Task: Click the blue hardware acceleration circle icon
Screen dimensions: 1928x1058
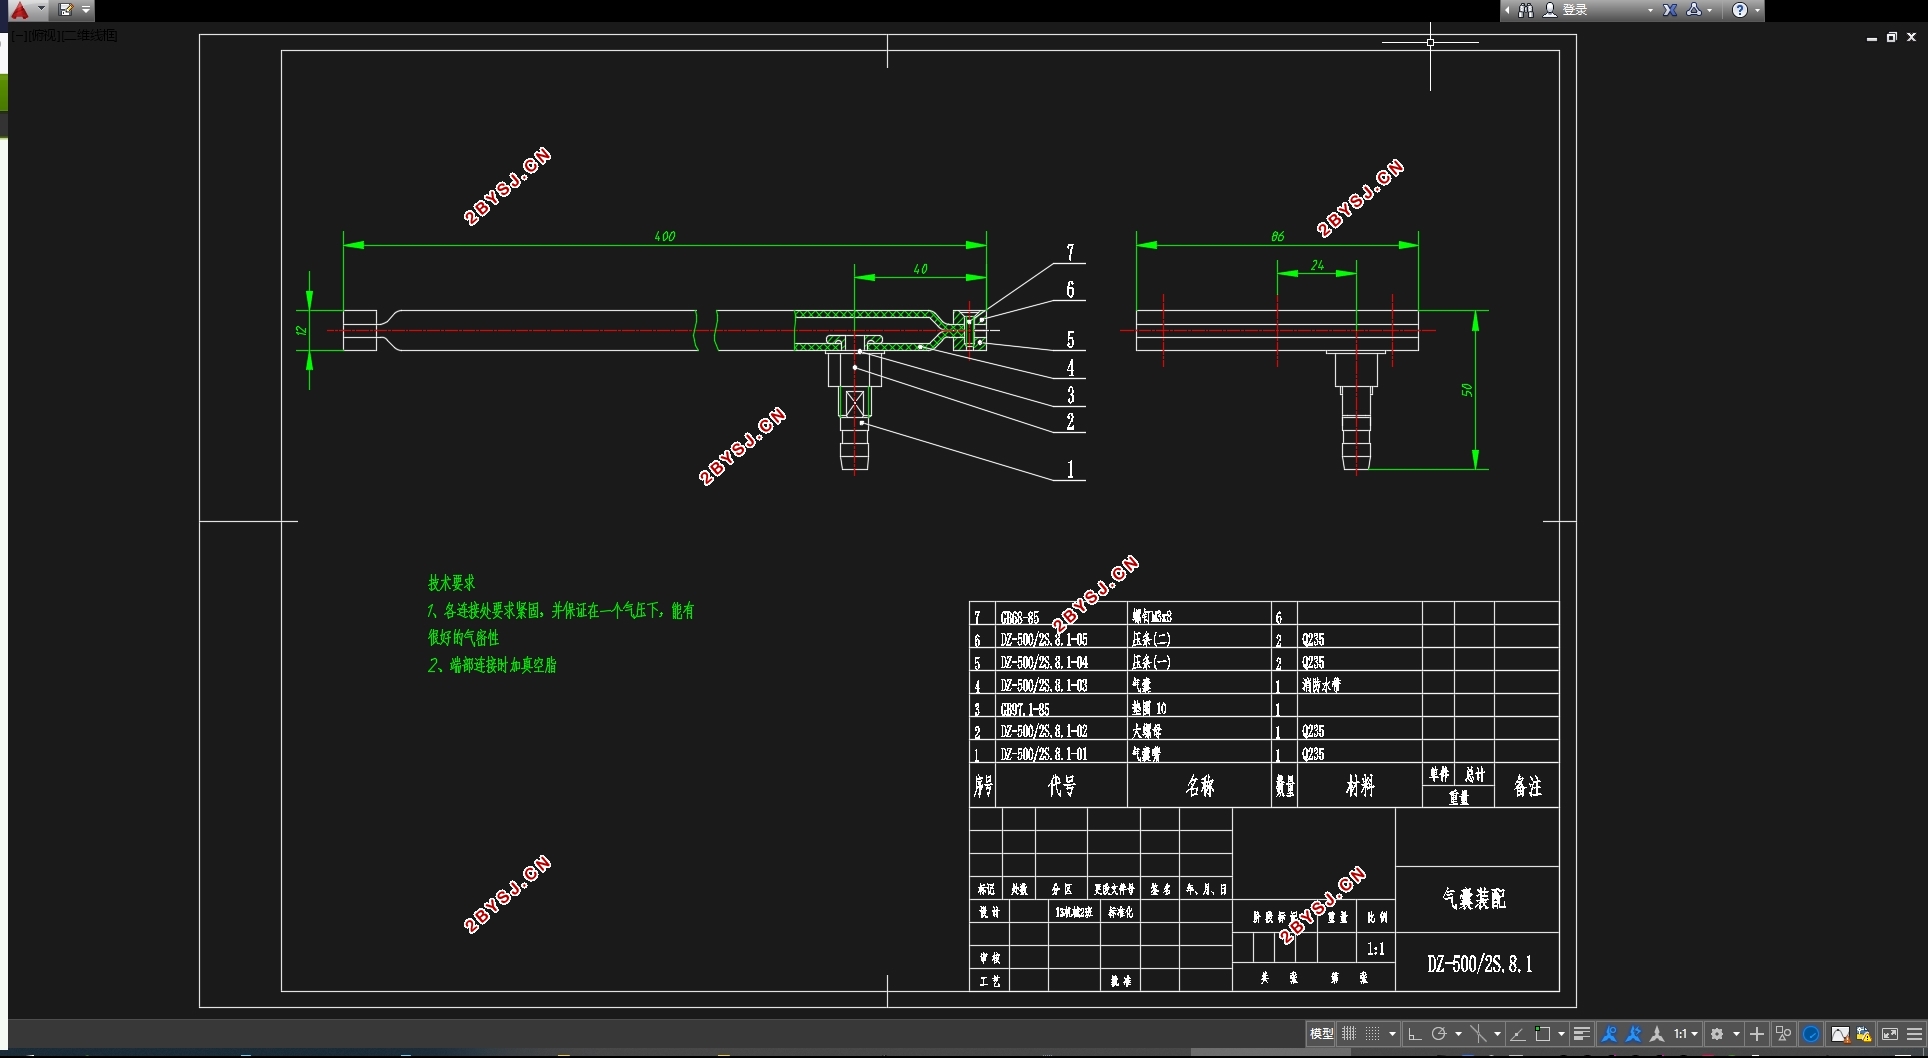Action: 1811,1033
